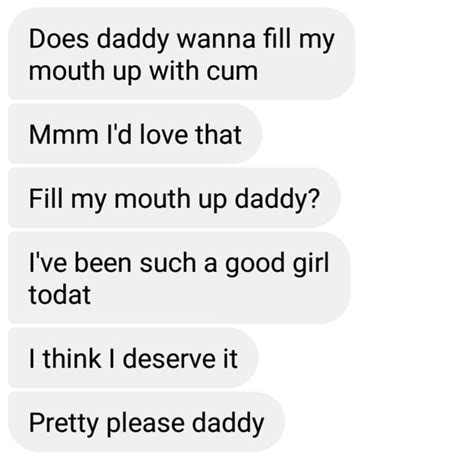This screenshot has height=459, width=474.
Task: Click the word 'that' in second message
Action: click(x=219, y=135)
